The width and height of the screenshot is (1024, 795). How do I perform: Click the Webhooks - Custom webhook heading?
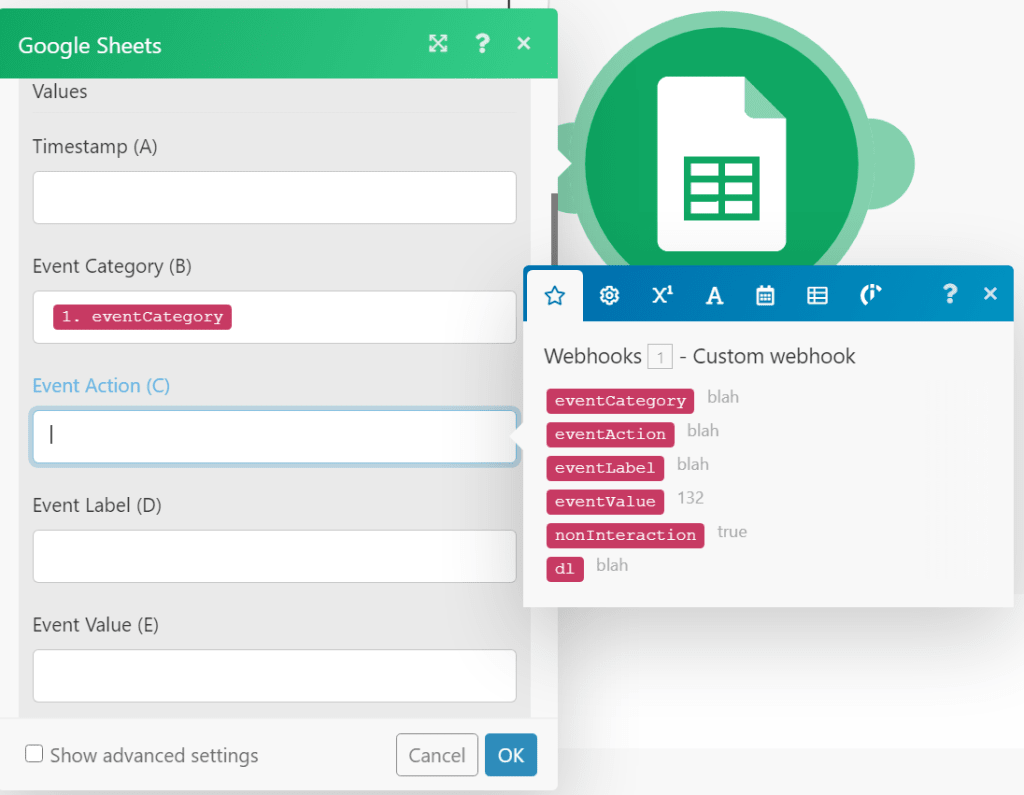click(x=699, y=356)
